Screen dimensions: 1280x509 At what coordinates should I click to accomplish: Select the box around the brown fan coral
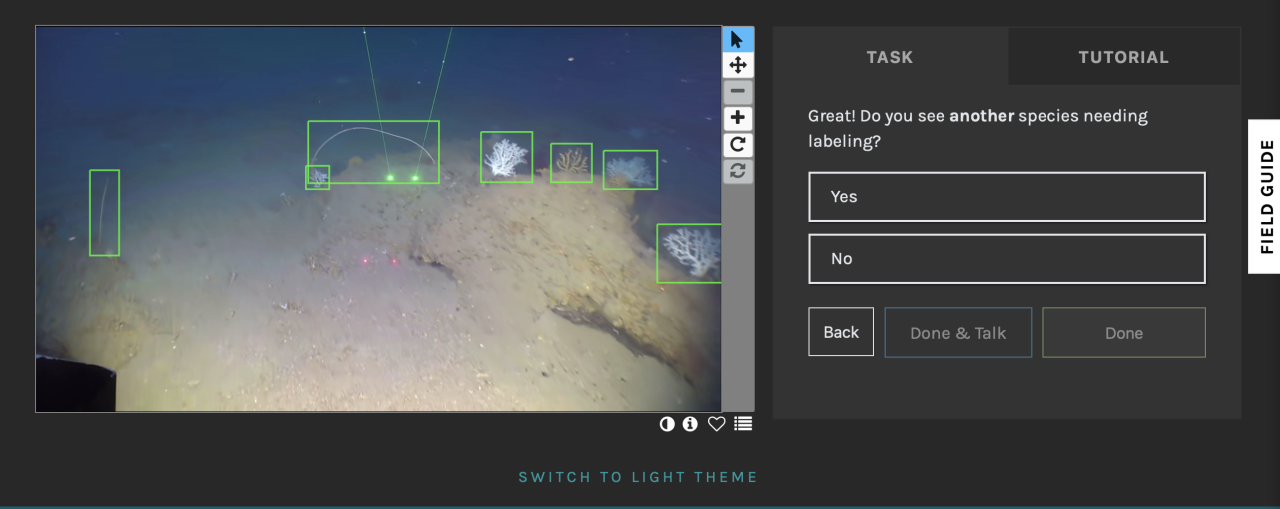(571, 163)
